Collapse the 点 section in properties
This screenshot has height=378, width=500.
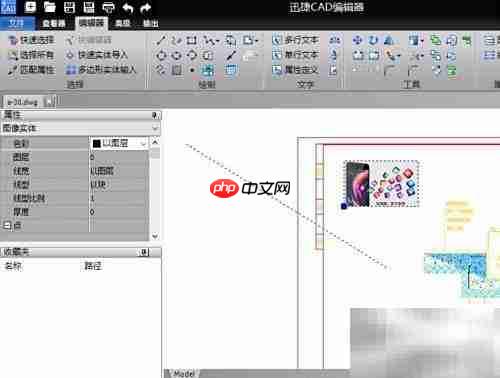[x=7, y=226]
